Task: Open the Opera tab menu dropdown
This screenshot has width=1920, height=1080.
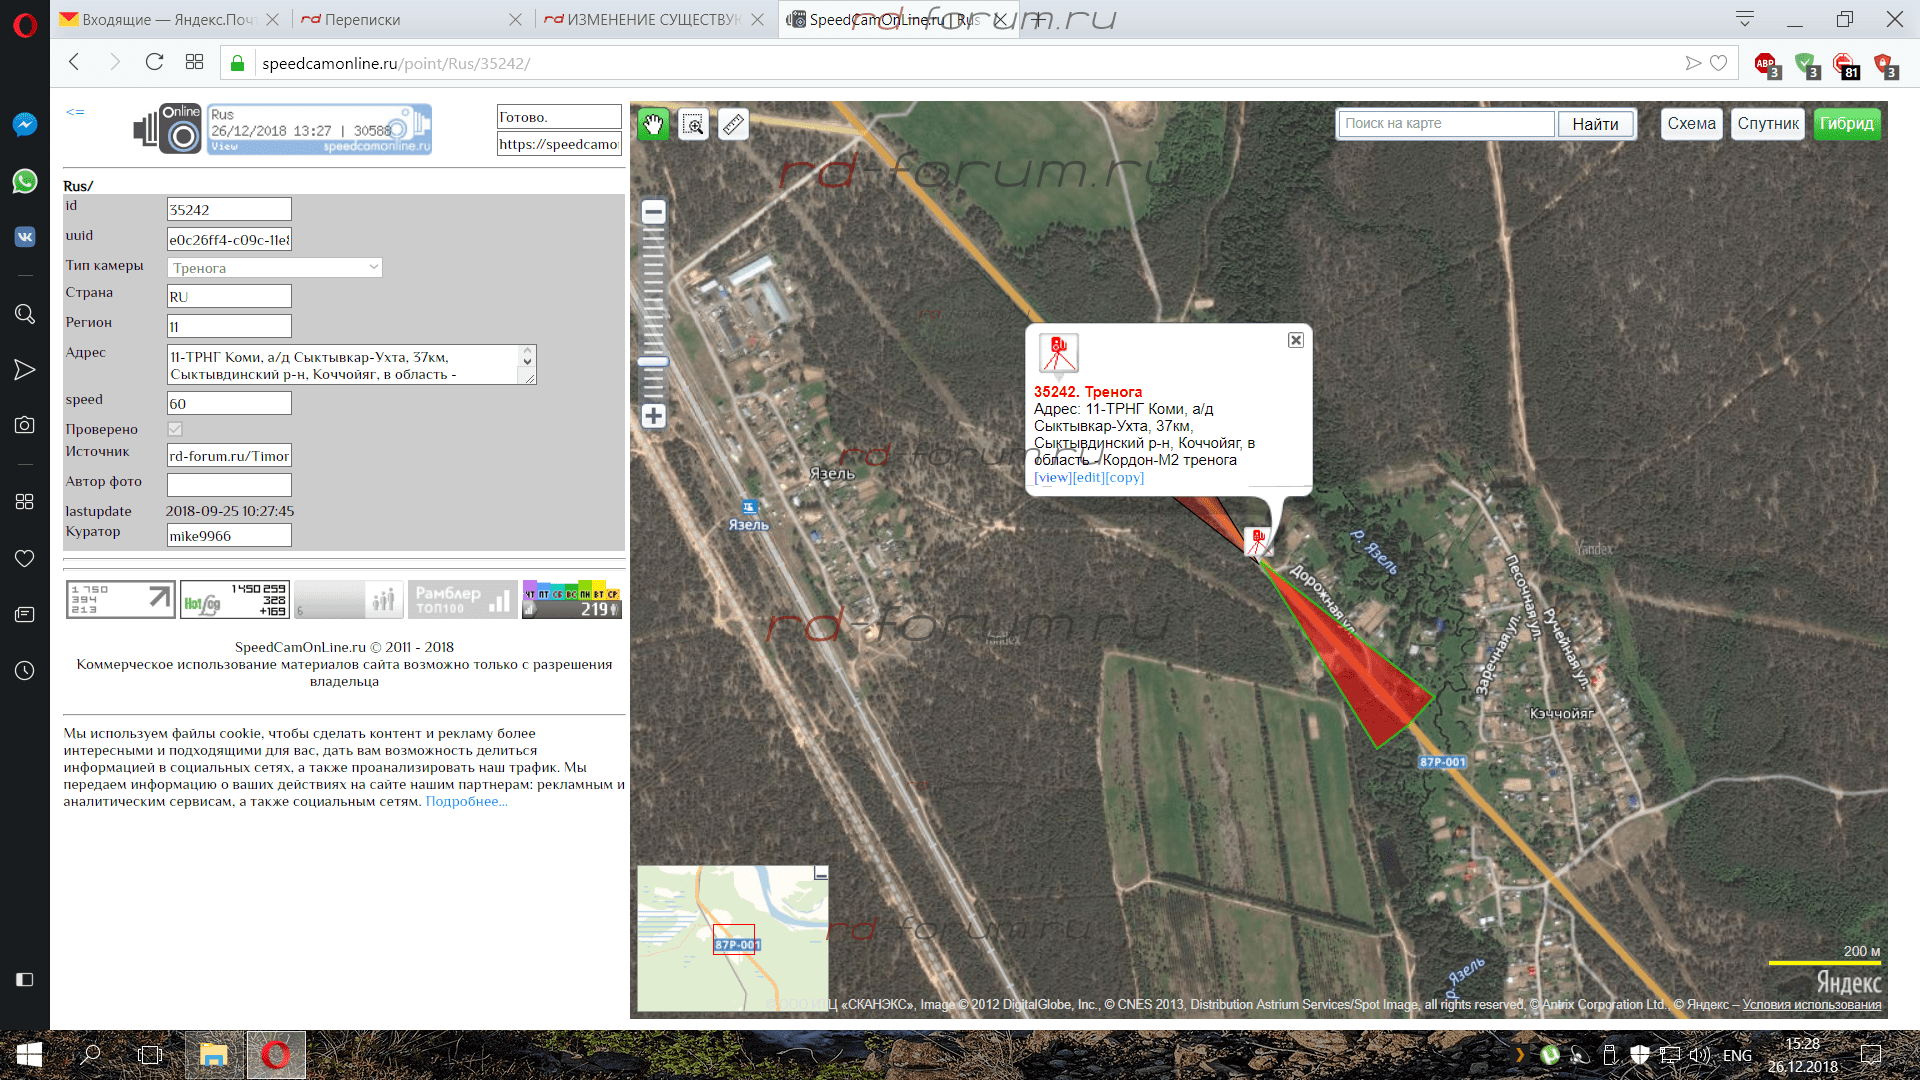Action: [1745, 19]
